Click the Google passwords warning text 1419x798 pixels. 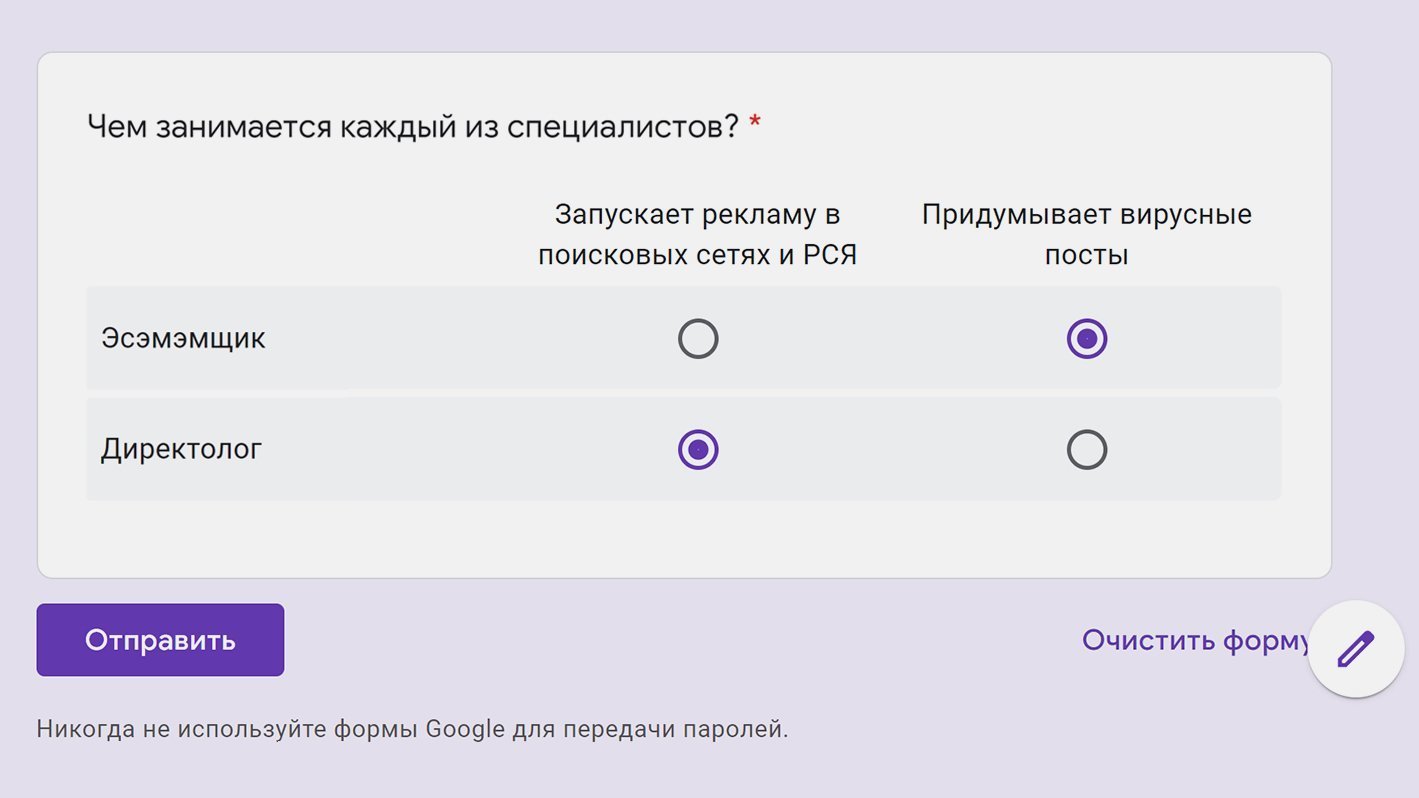click(x=412, y=729)
